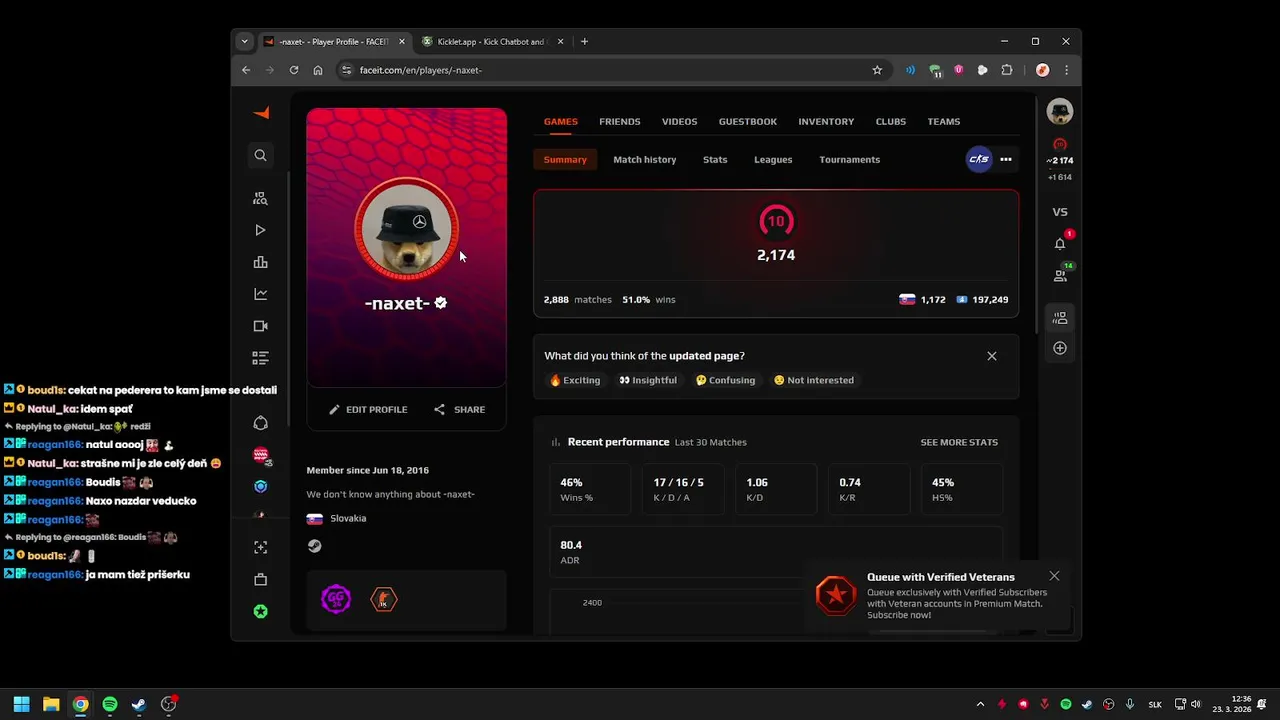Open the CLUBS tab

[x=891, y=121]
